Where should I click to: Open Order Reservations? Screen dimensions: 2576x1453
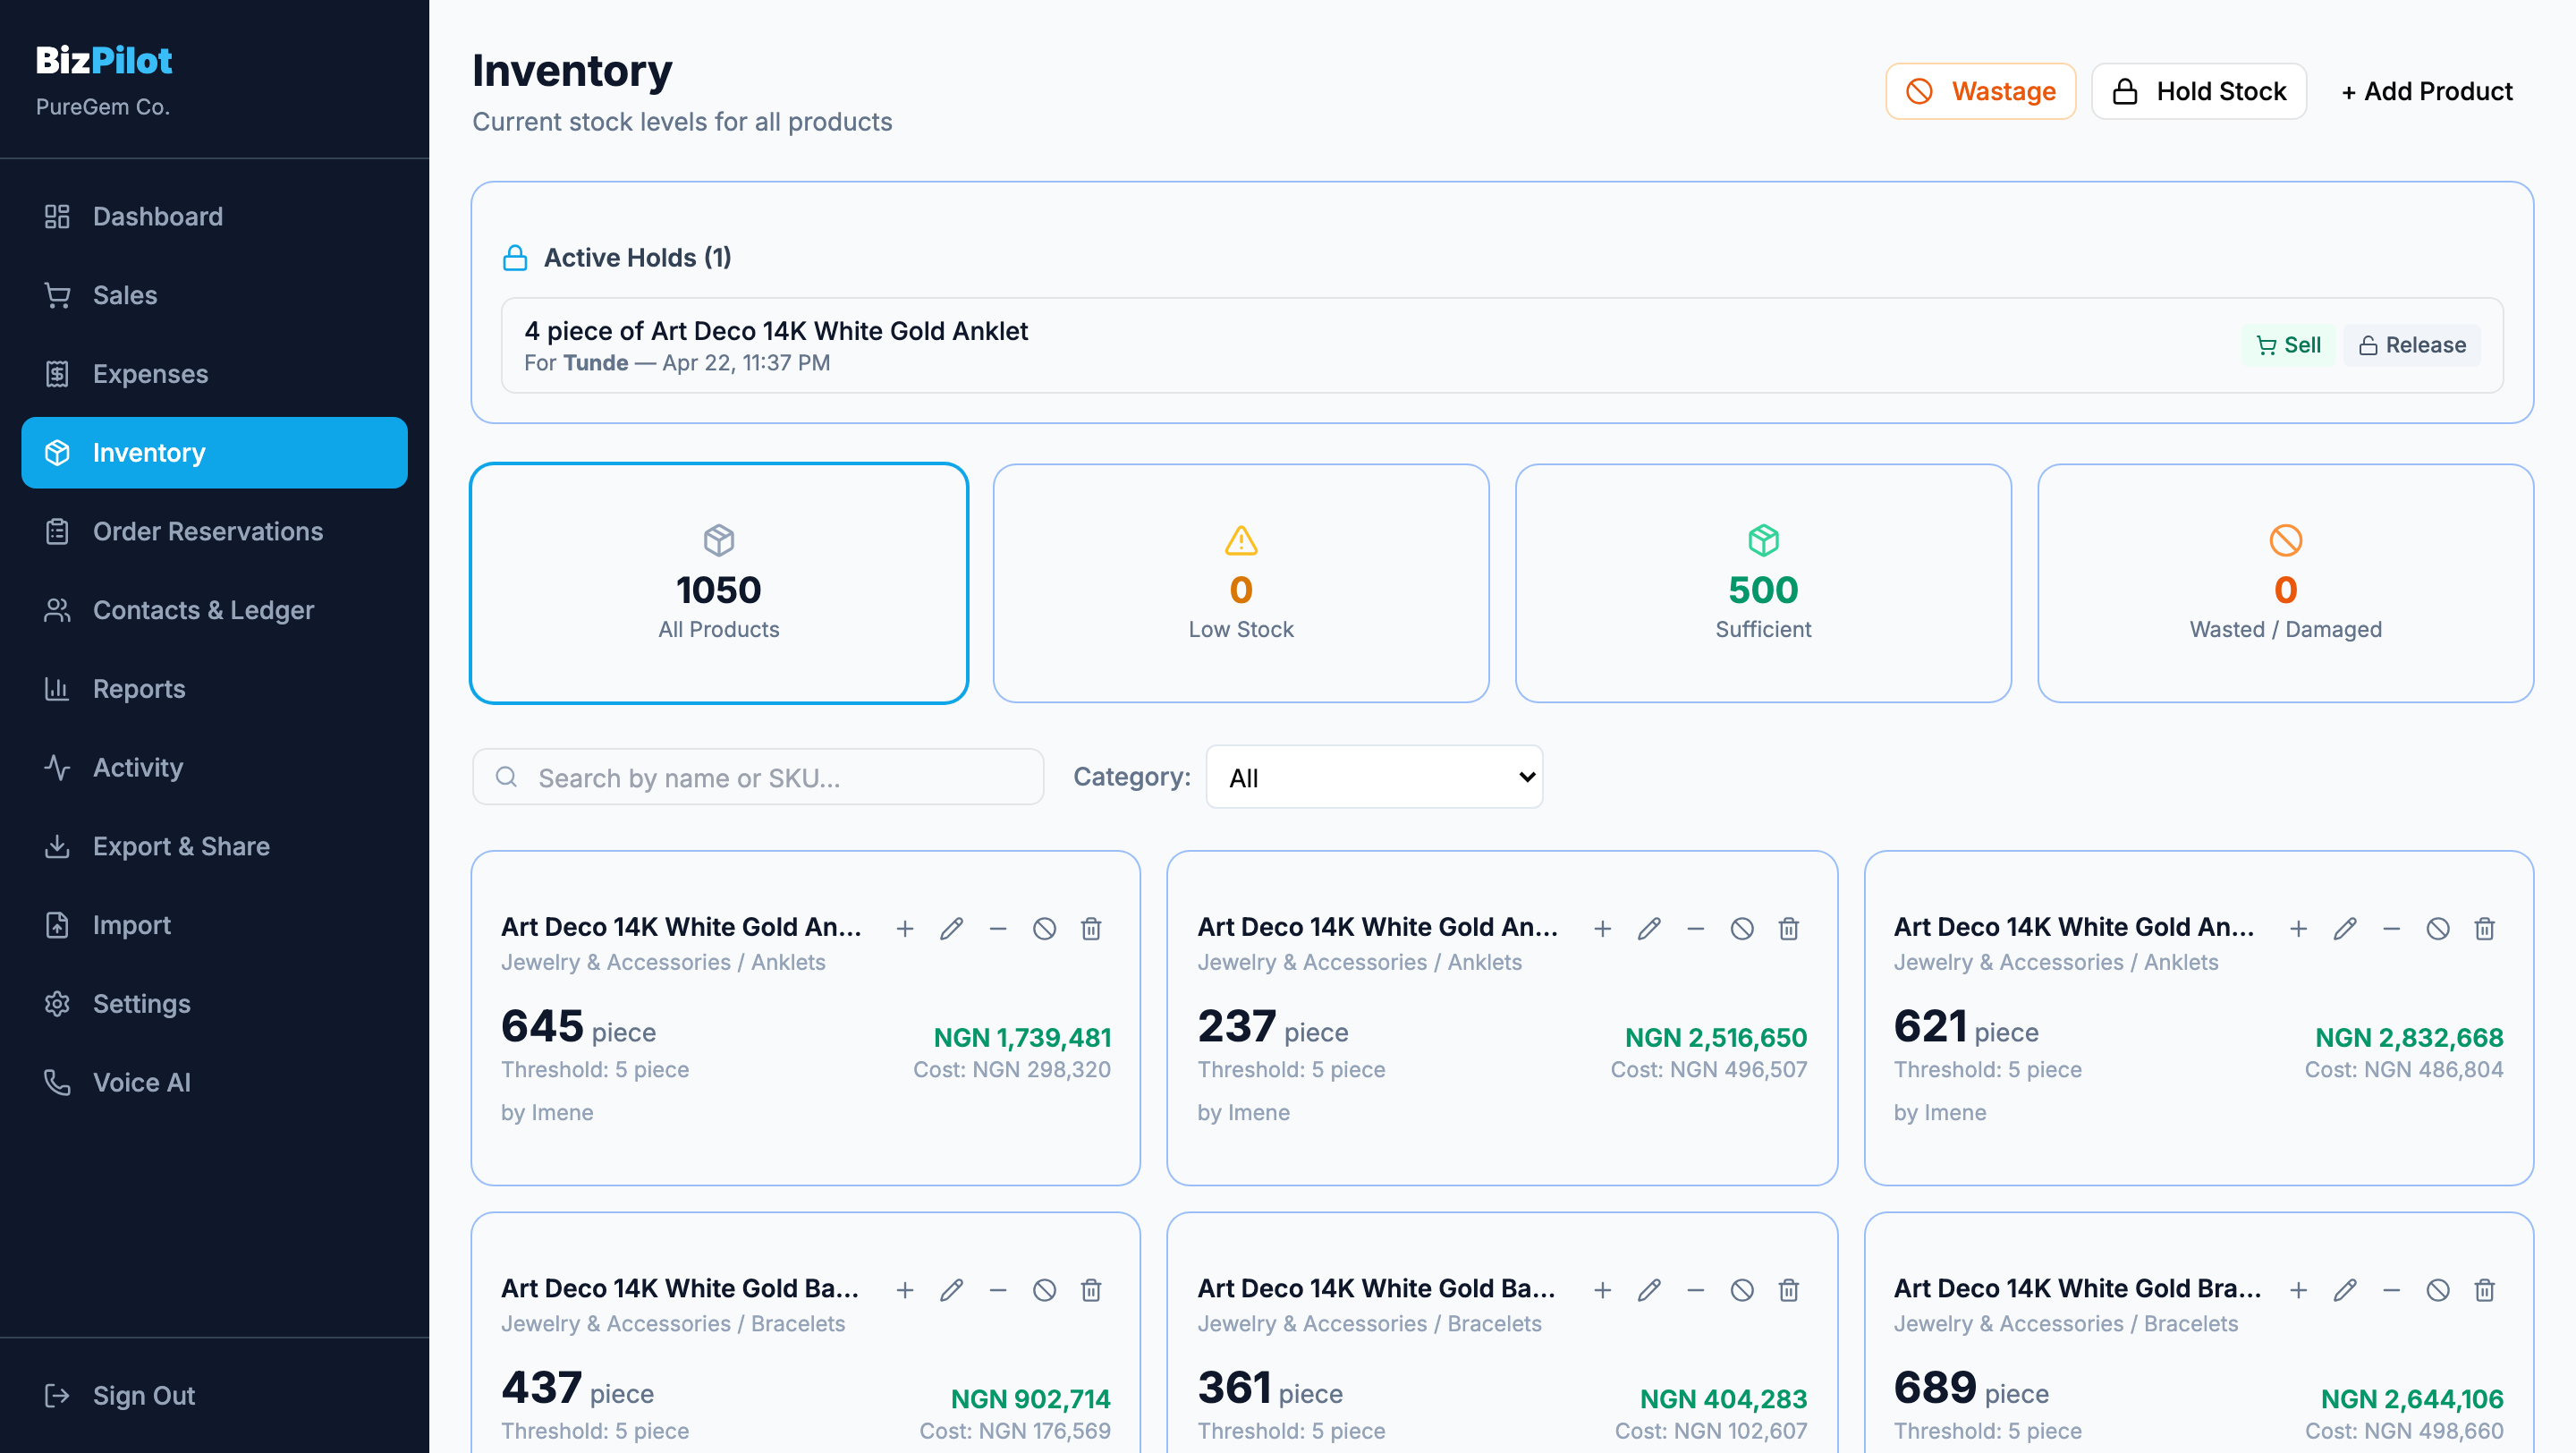point(214,531)
